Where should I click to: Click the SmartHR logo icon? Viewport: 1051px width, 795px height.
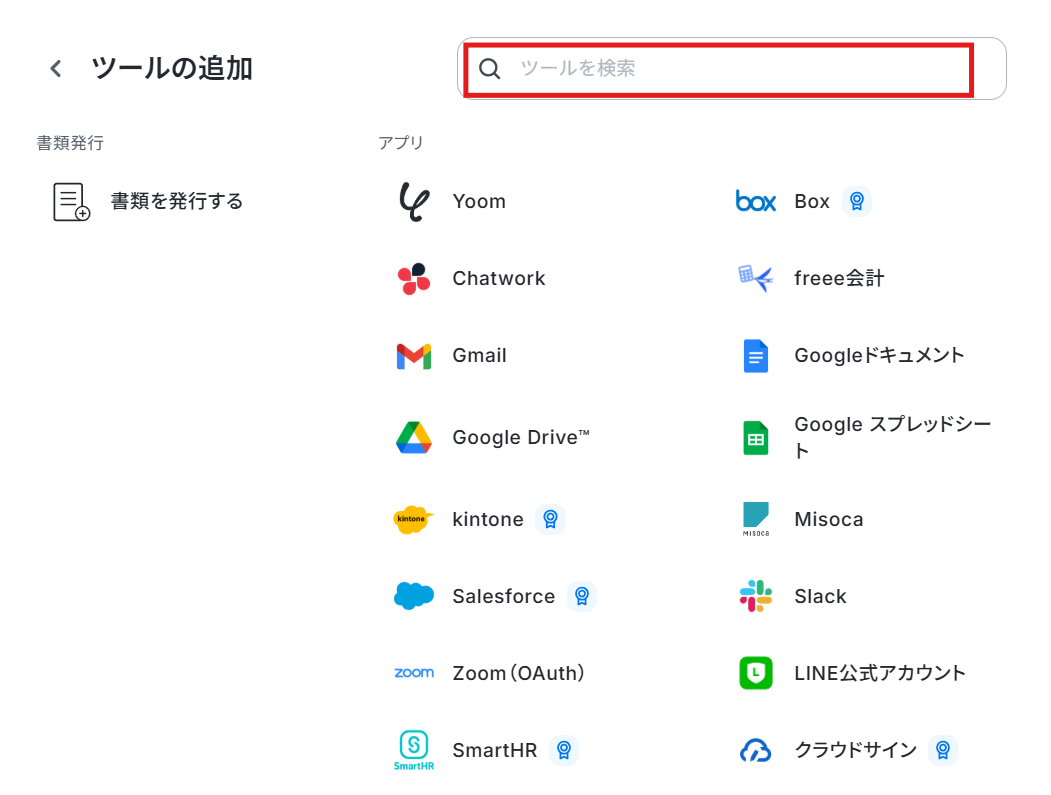414,750
